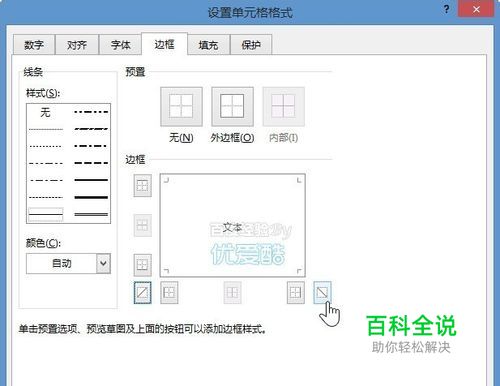
Task: Switch to the 对齐 tab
Action: (x=77, y=45)
